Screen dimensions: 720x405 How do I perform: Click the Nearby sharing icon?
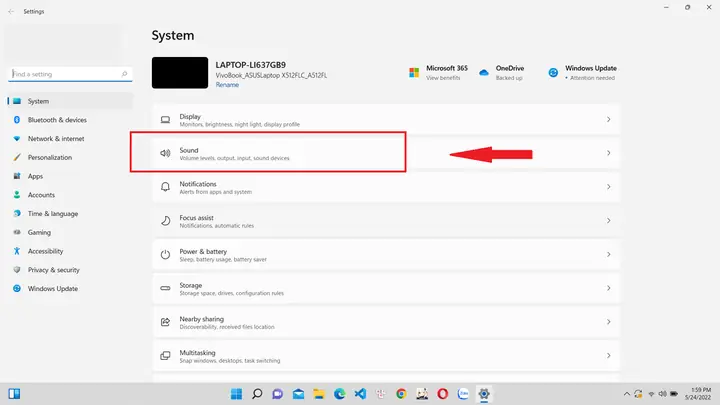click(x=165, y=322)
